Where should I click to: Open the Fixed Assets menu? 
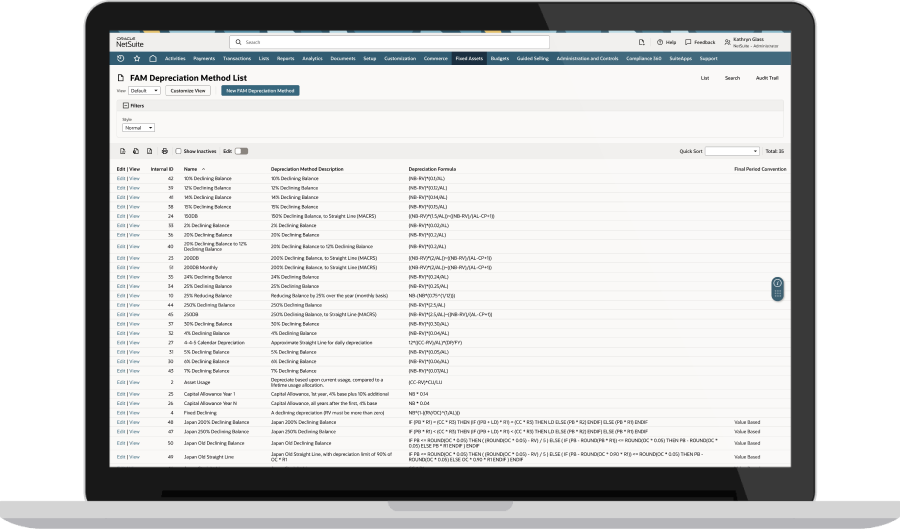coord(469,59)
